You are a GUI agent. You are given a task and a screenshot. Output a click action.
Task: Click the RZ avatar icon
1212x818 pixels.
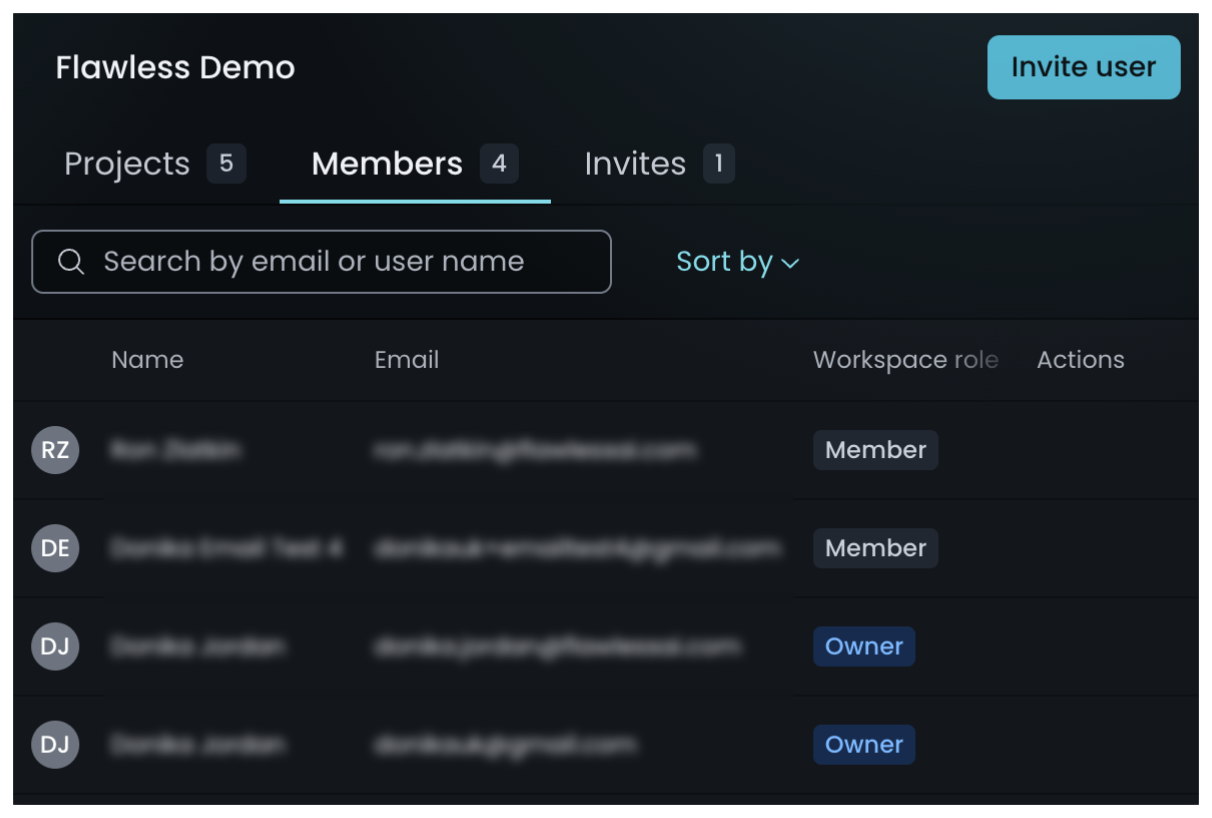[x=55, y=450]
